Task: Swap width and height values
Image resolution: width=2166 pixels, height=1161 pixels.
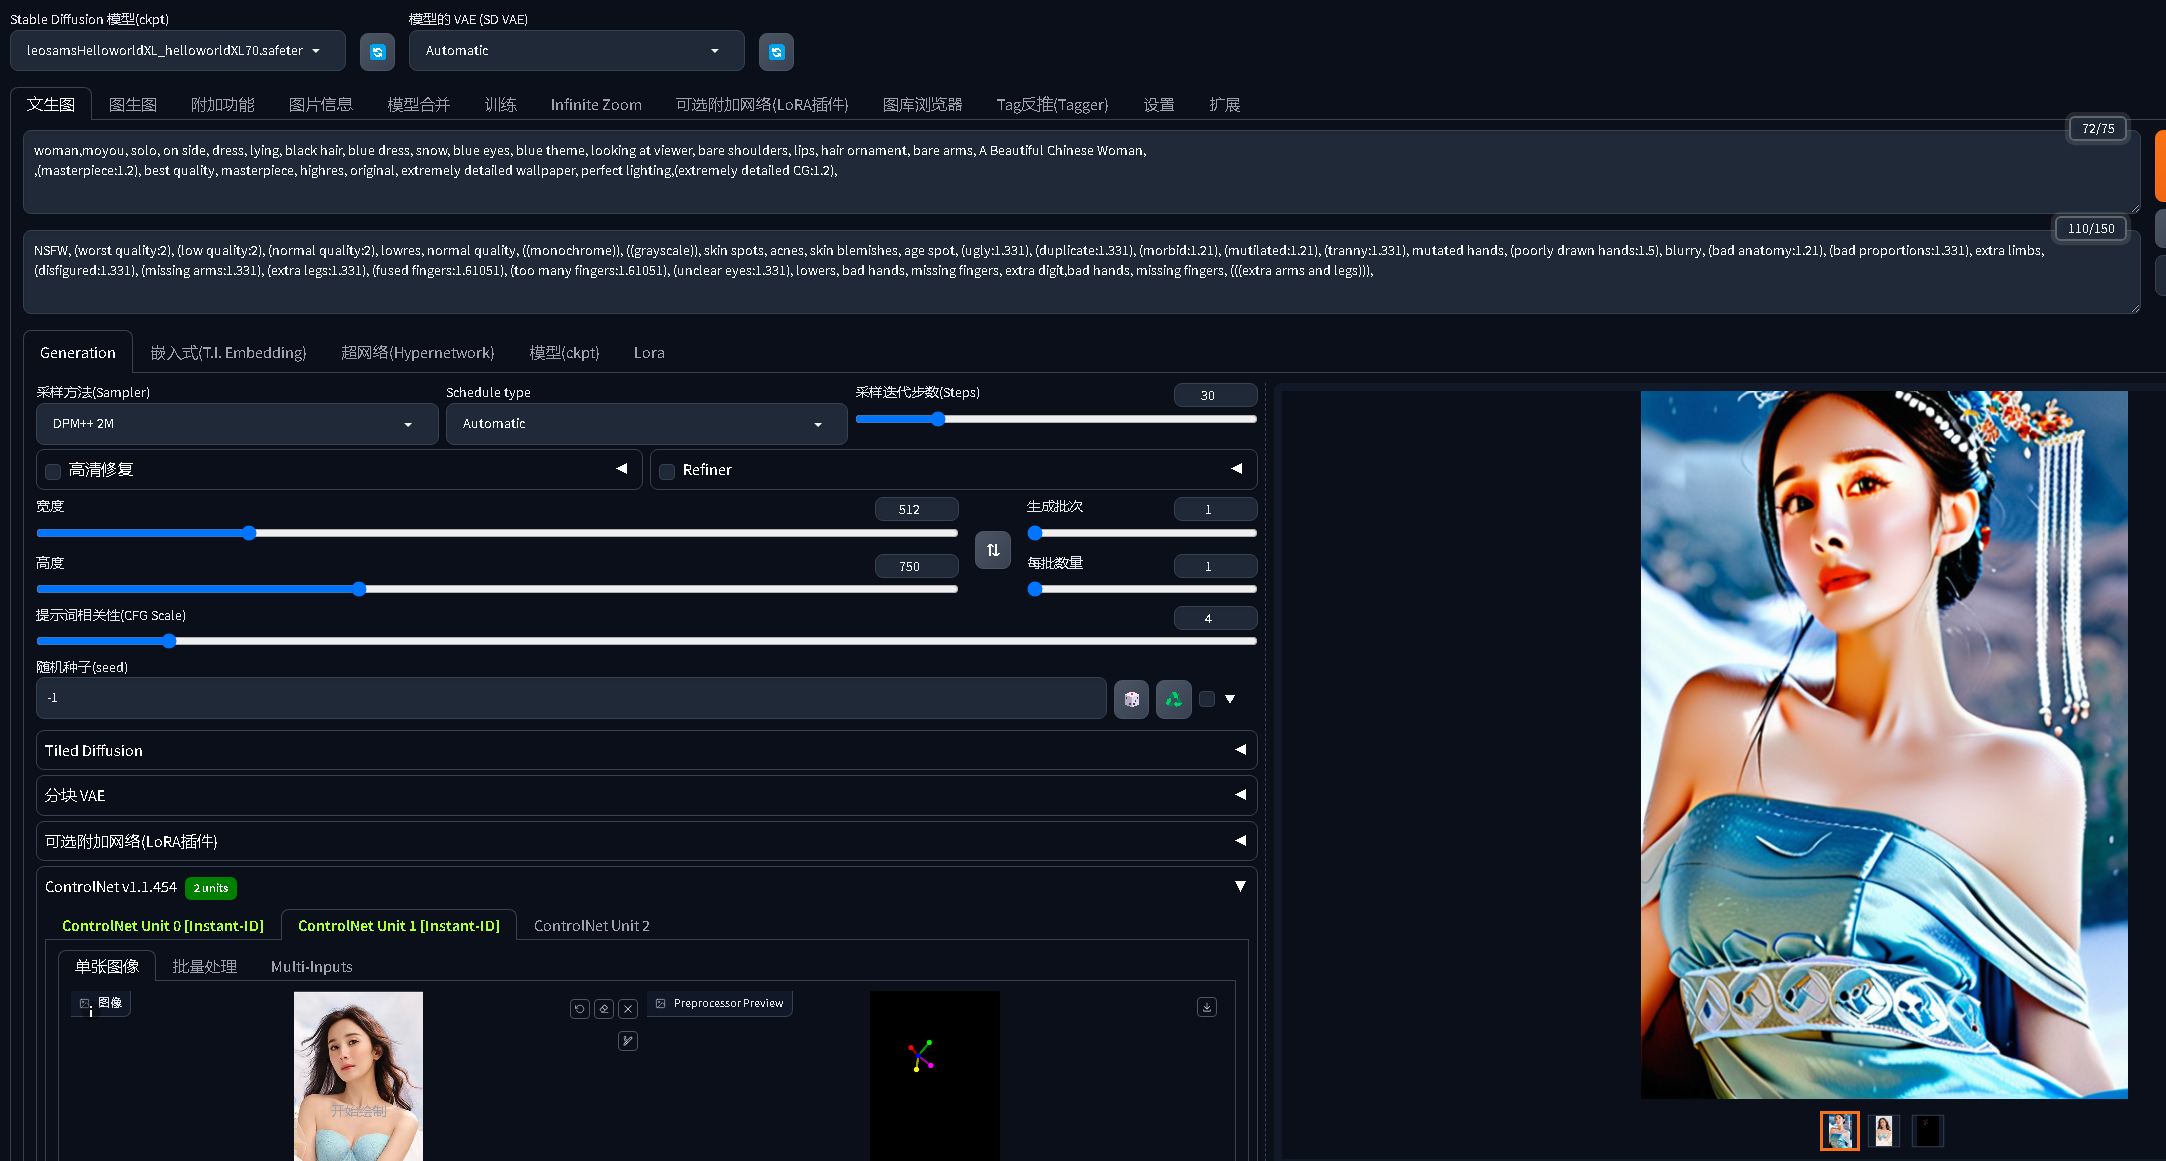Action: click(993, 550)
